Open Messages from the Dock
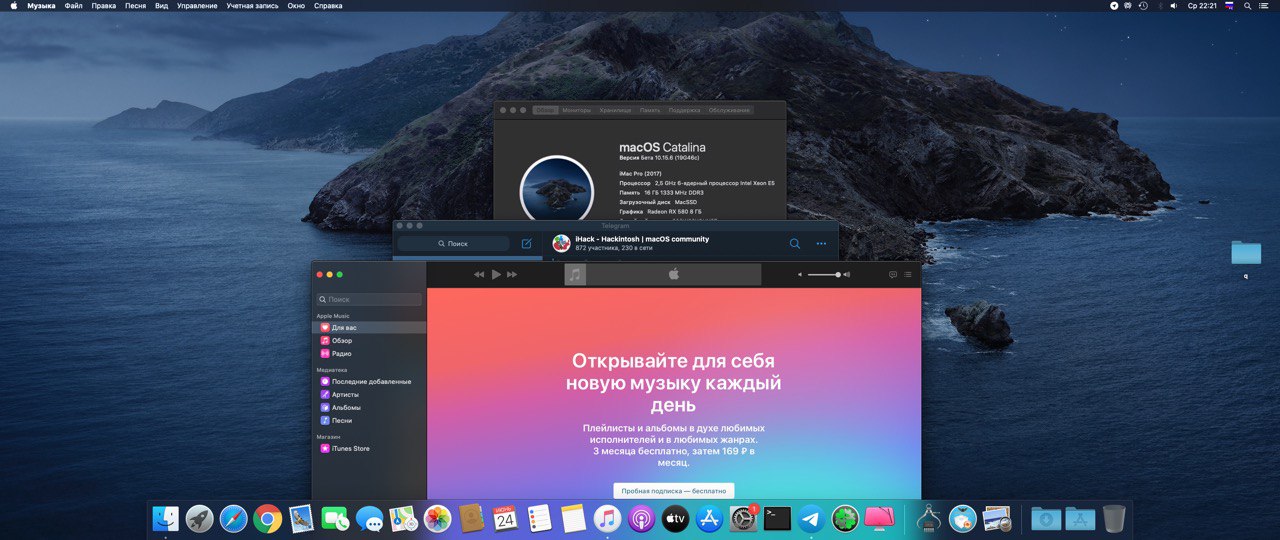Viewport: 1280px width, 540px height. [x=370, y=518]
